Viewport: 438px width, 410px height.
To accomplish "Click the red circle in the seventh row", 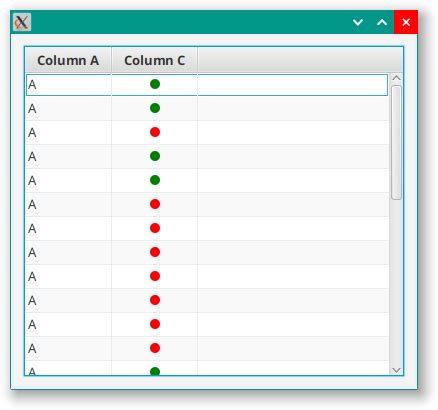I will 155,228.
